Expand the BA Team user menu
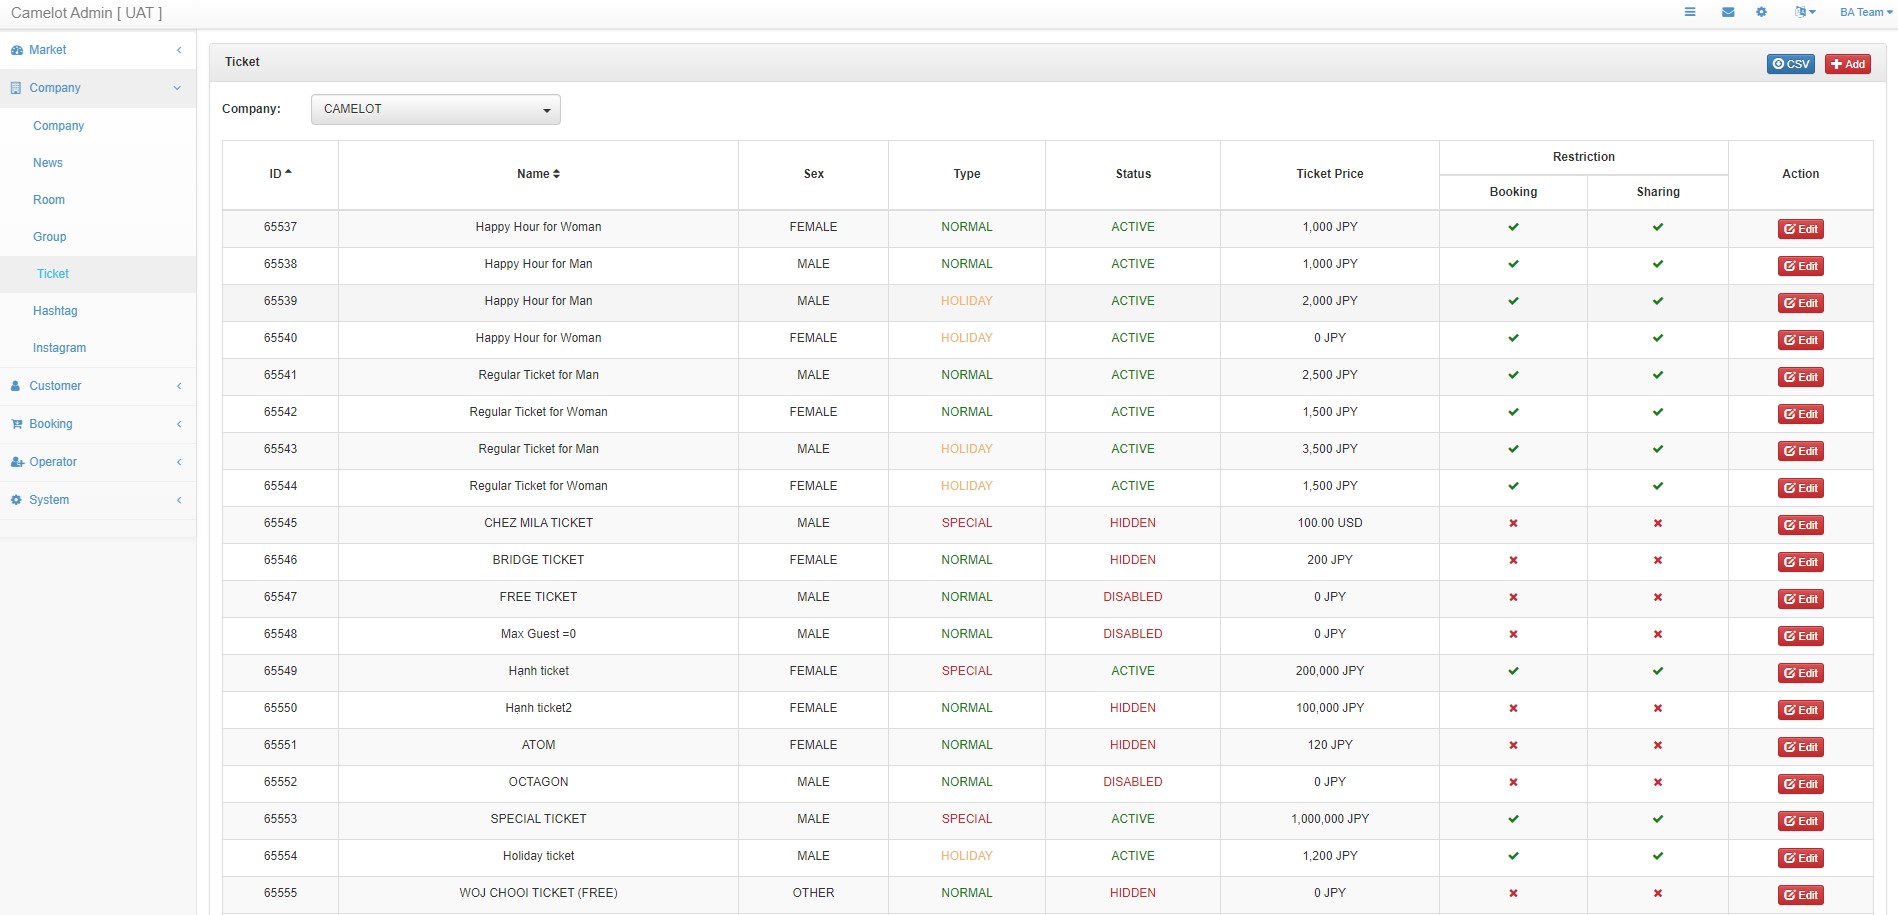 pos(1865,12)
